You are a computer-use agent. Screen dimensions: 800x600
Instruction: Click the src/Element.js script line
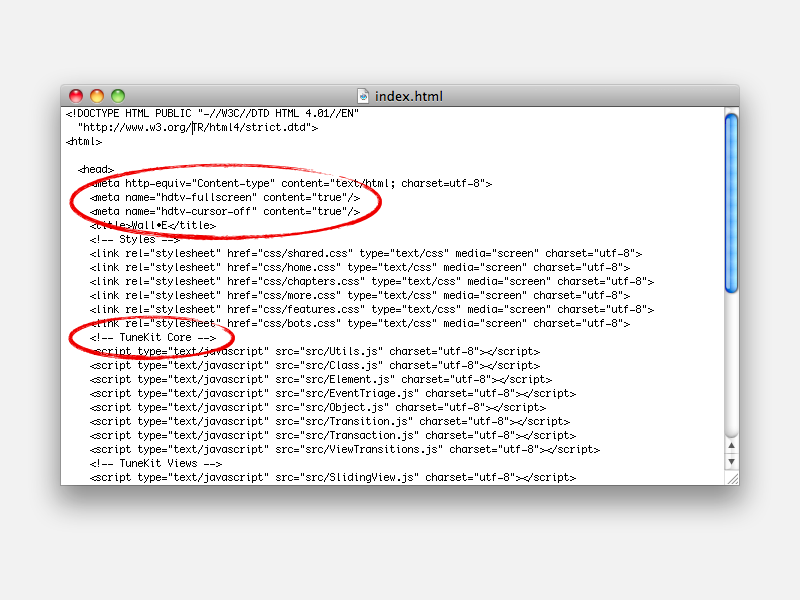coord(321,380)
